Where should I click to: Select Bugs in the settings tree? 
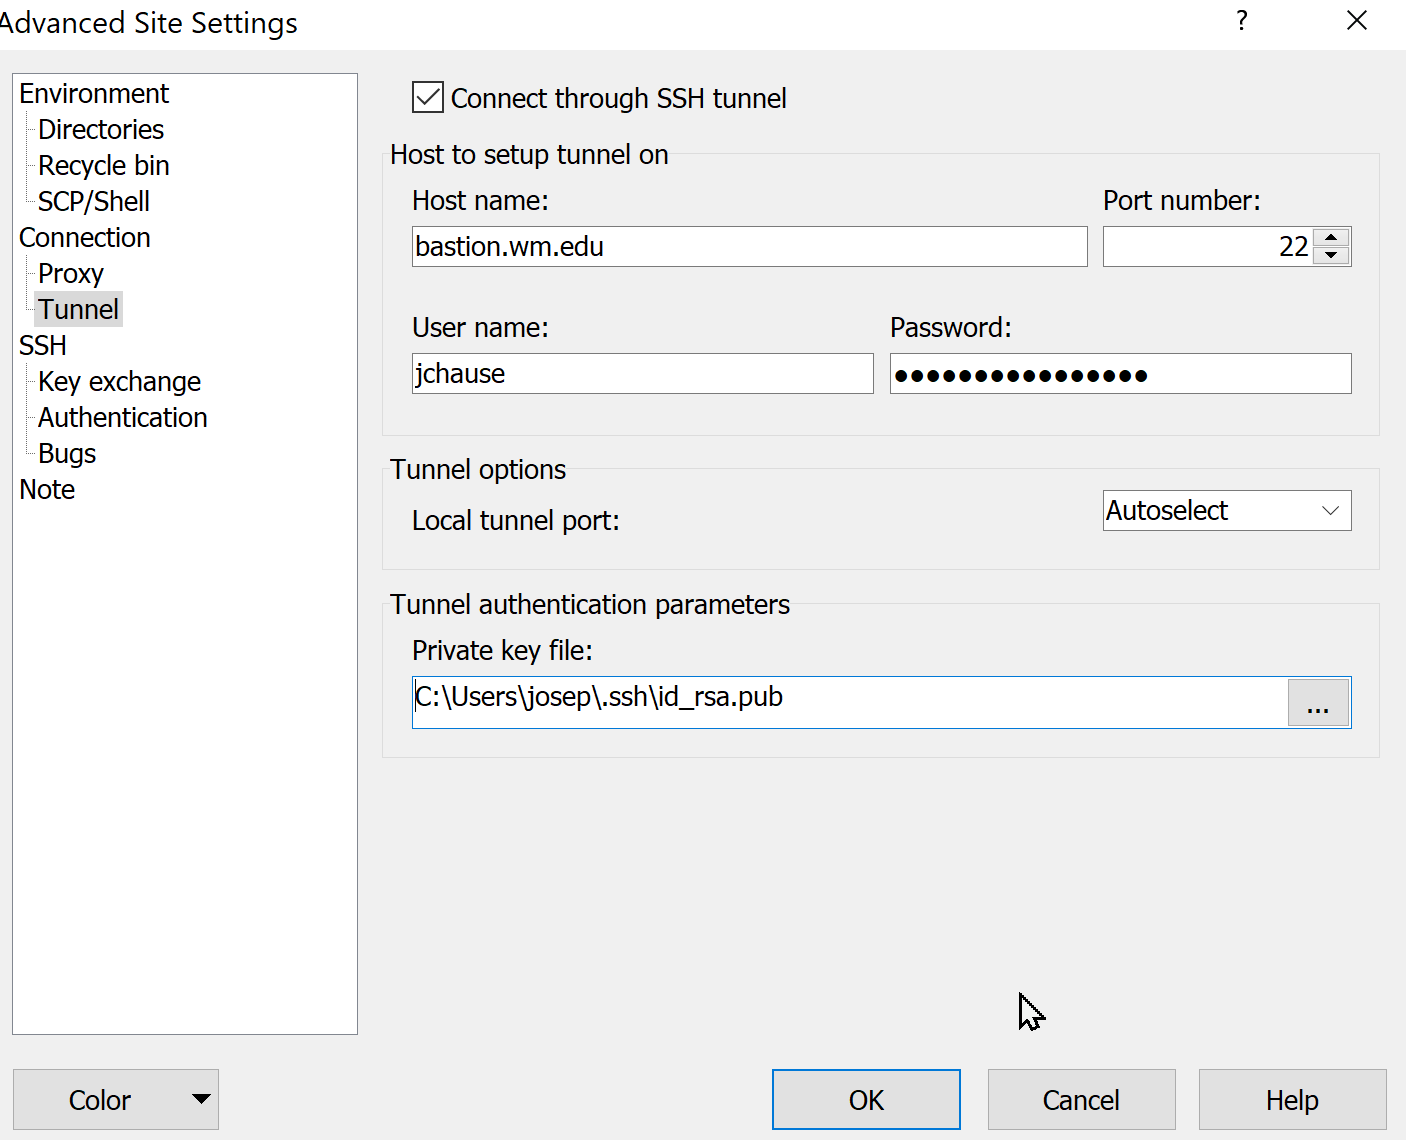click(67, 454)
